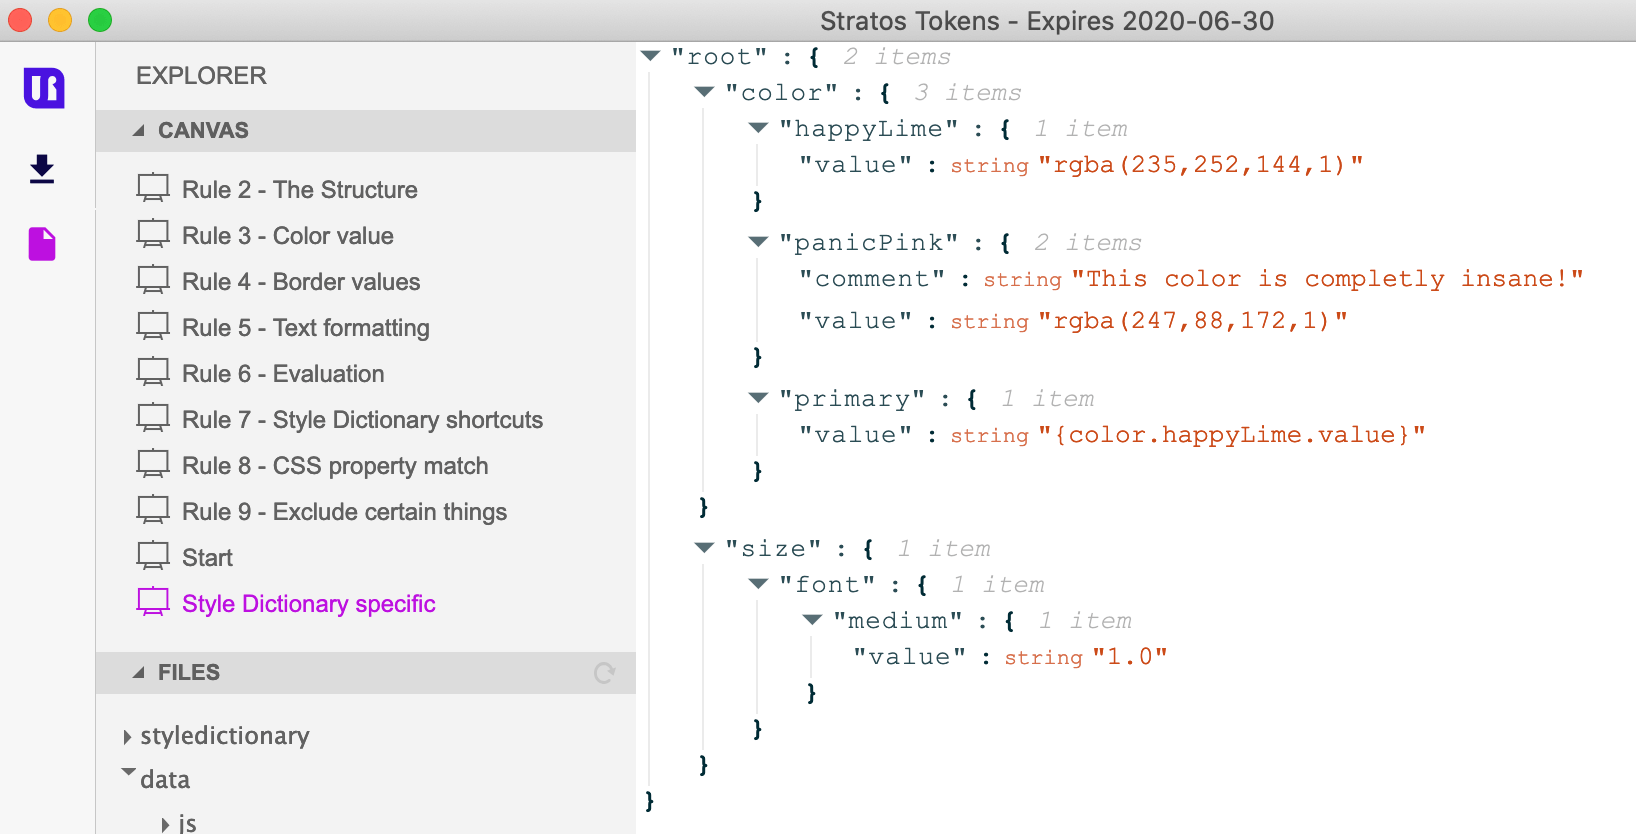Click the "2 items" count next to root
The height and width of the screenshot is (834, 1636).
click(x=897, y=57)
